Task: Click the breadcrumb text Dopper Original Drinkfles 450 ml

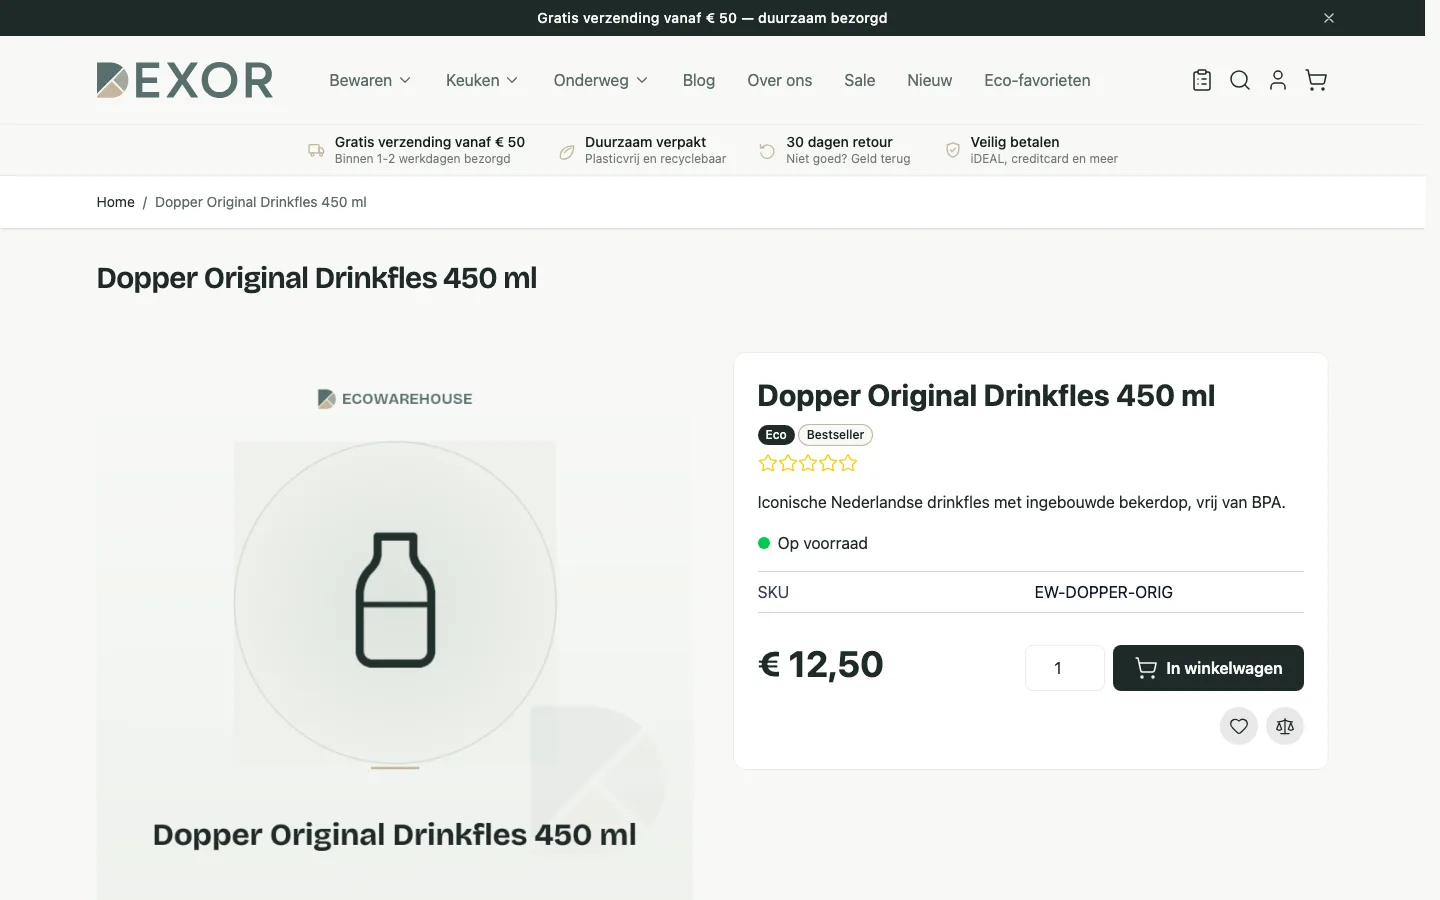Action: tap(261, 202)
